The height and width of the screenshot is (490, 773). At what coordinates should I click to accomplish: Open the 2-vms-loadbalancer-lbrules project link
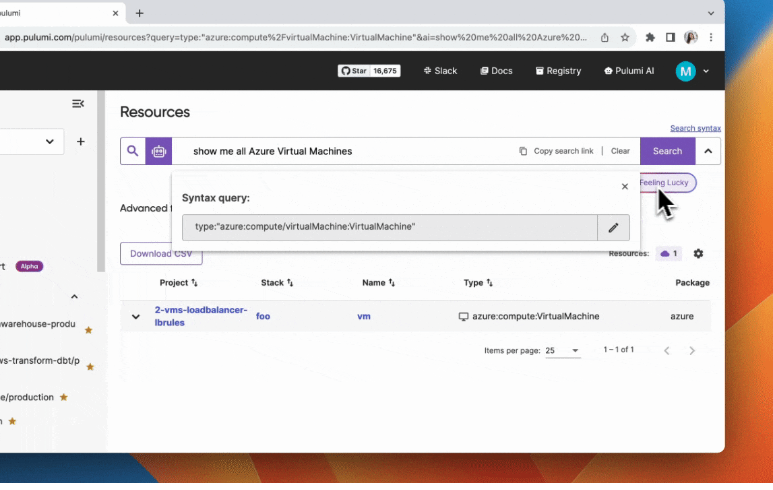click(x=201, y=316)
